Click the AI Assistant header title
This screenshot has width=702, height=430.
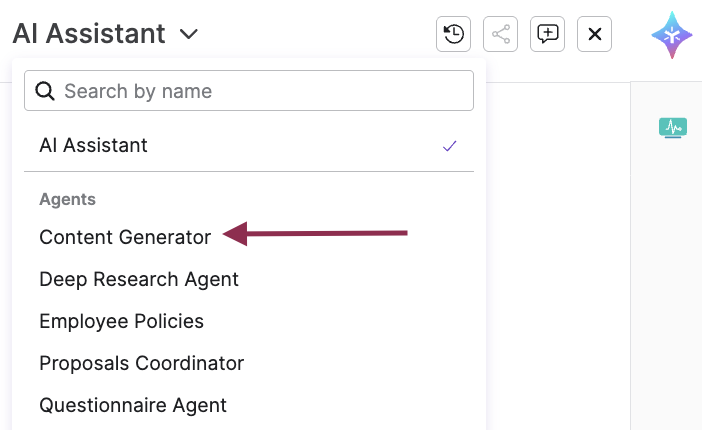tap(89, 34)
